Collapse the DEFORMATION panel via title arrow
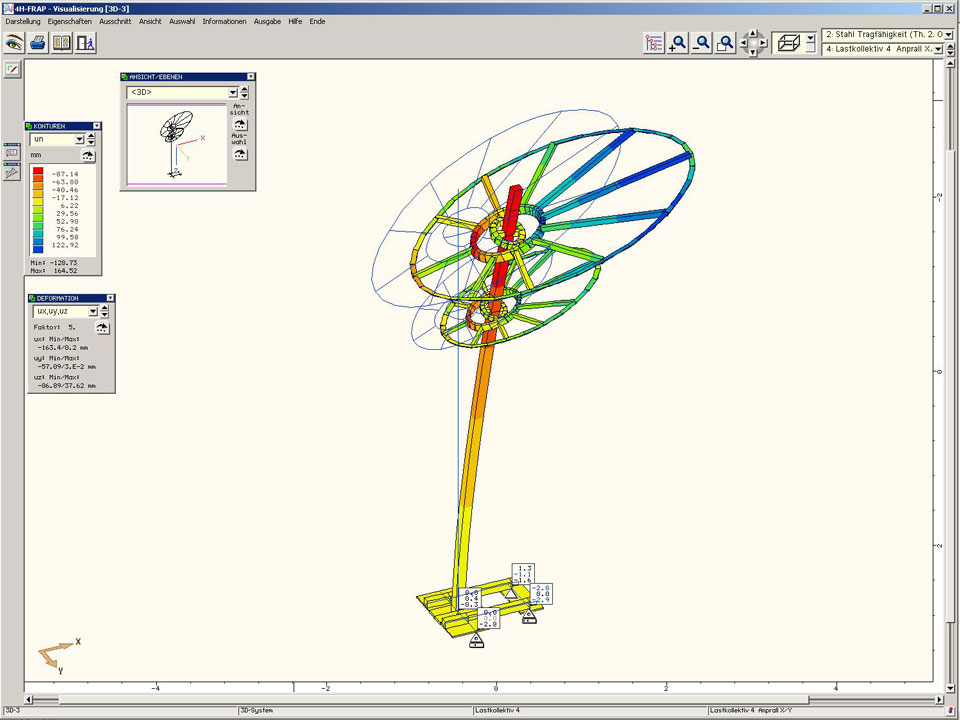The width and height of the screenshot is (960, 720). click(x=109, y=298)
